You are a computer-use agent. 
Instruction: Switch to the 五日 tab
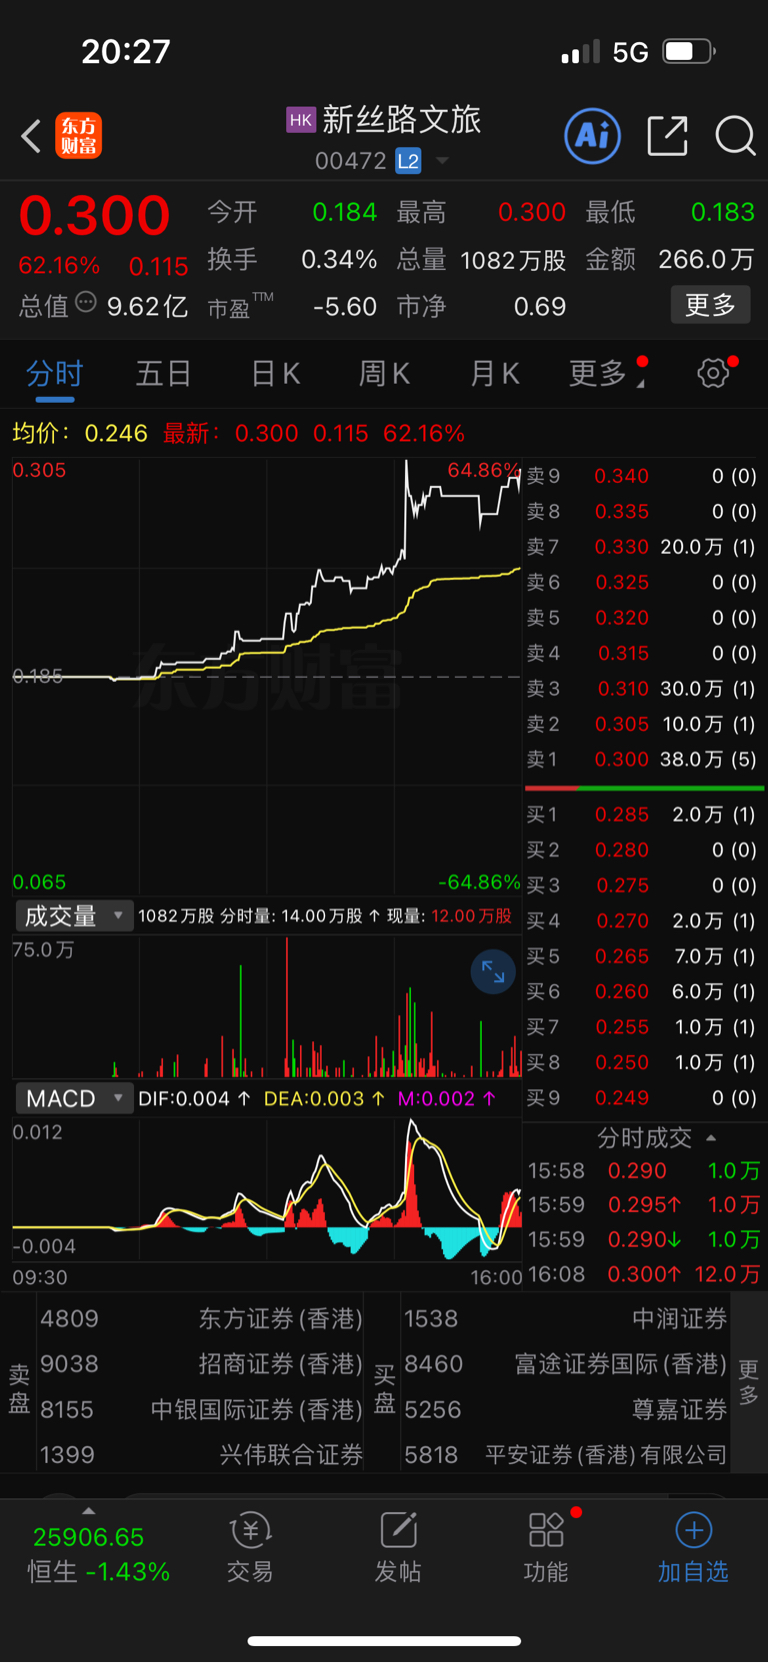[x=163, y=374]
